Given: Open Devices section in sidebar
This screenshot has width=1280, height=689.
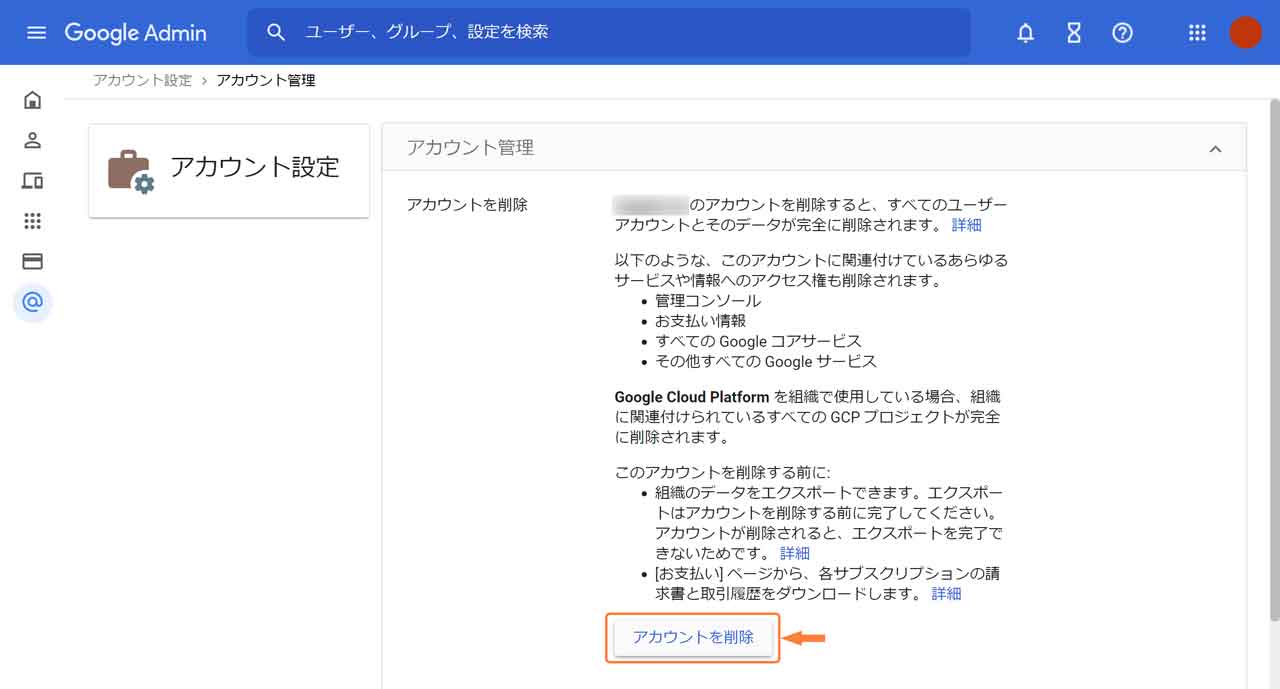Looking at the screenshot, I should [32, 181].
